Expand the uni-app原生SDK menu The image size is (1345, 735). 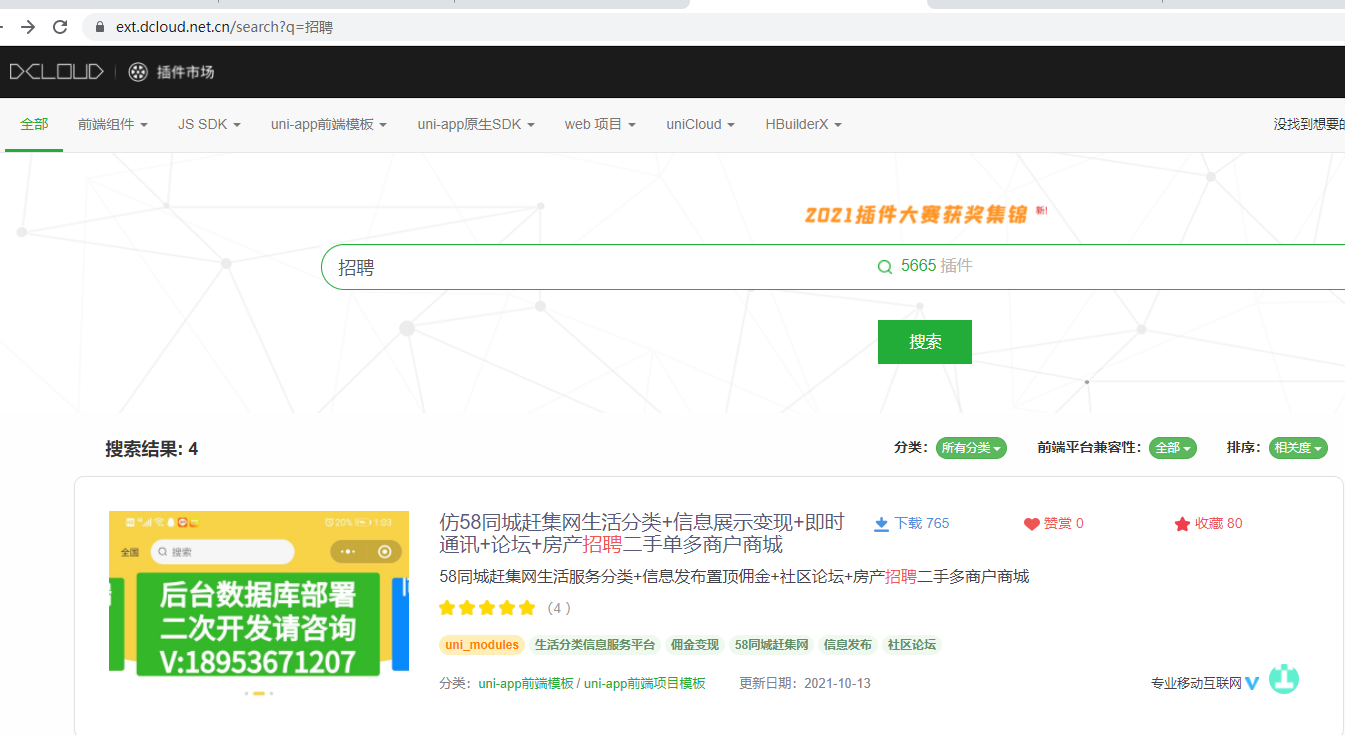pos(476,124)
